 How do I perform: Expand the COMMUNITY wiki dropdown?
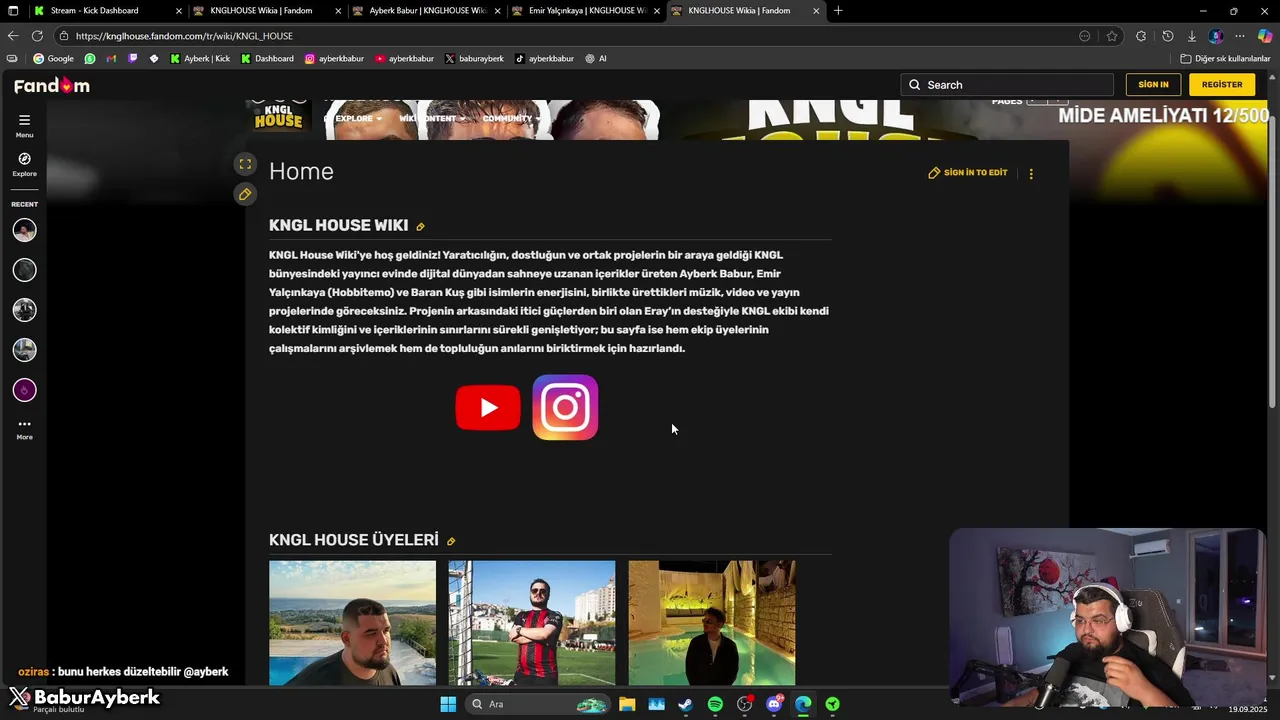(x=511, y=119)
